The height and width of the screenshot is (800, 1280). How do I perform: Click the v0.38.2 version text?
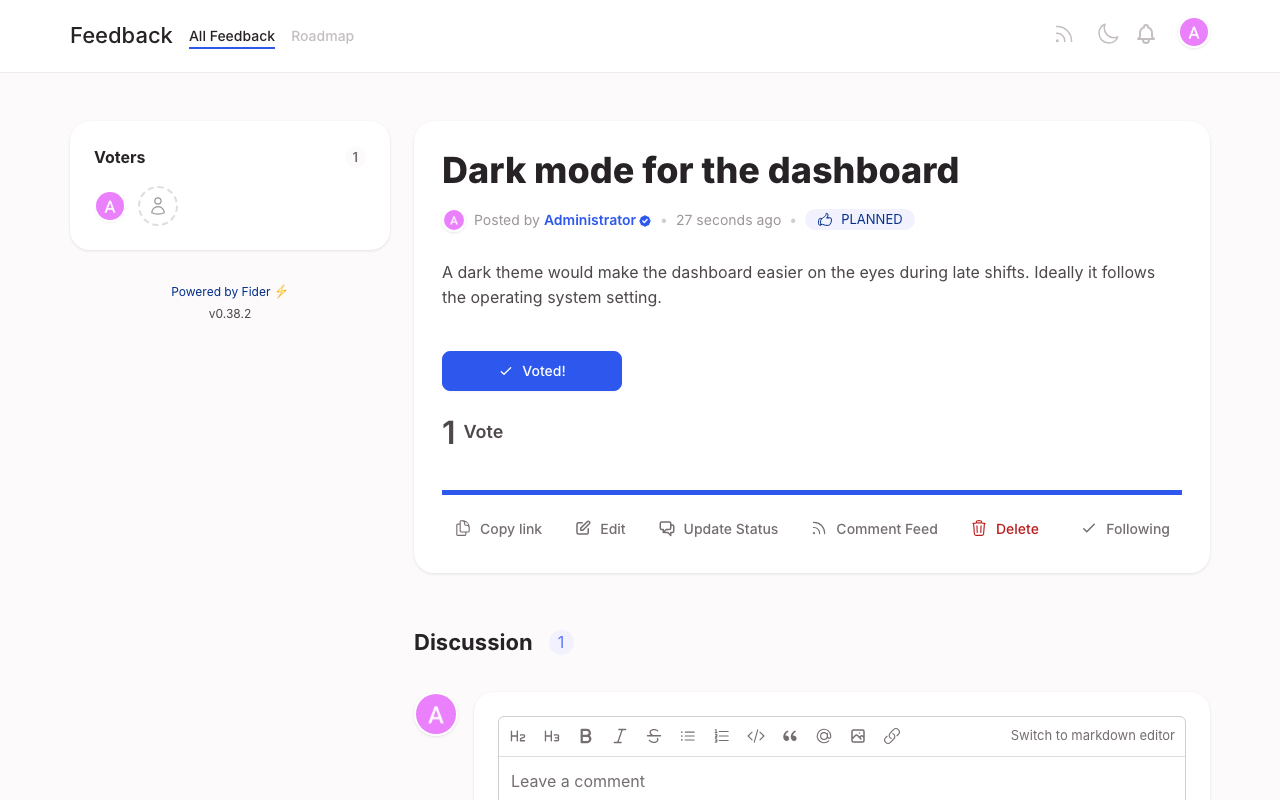pyautogui.click(x=230, y=314)
